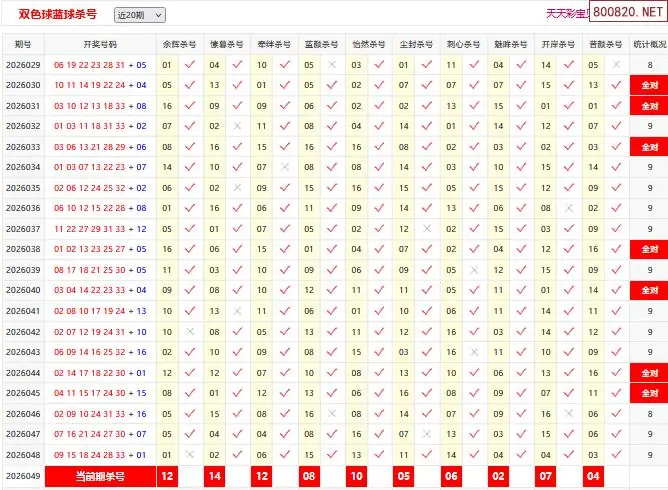The width and height of the screenshot is (668, 490).
Task: Click red number 08 in current period row
Action: (309, 477)
